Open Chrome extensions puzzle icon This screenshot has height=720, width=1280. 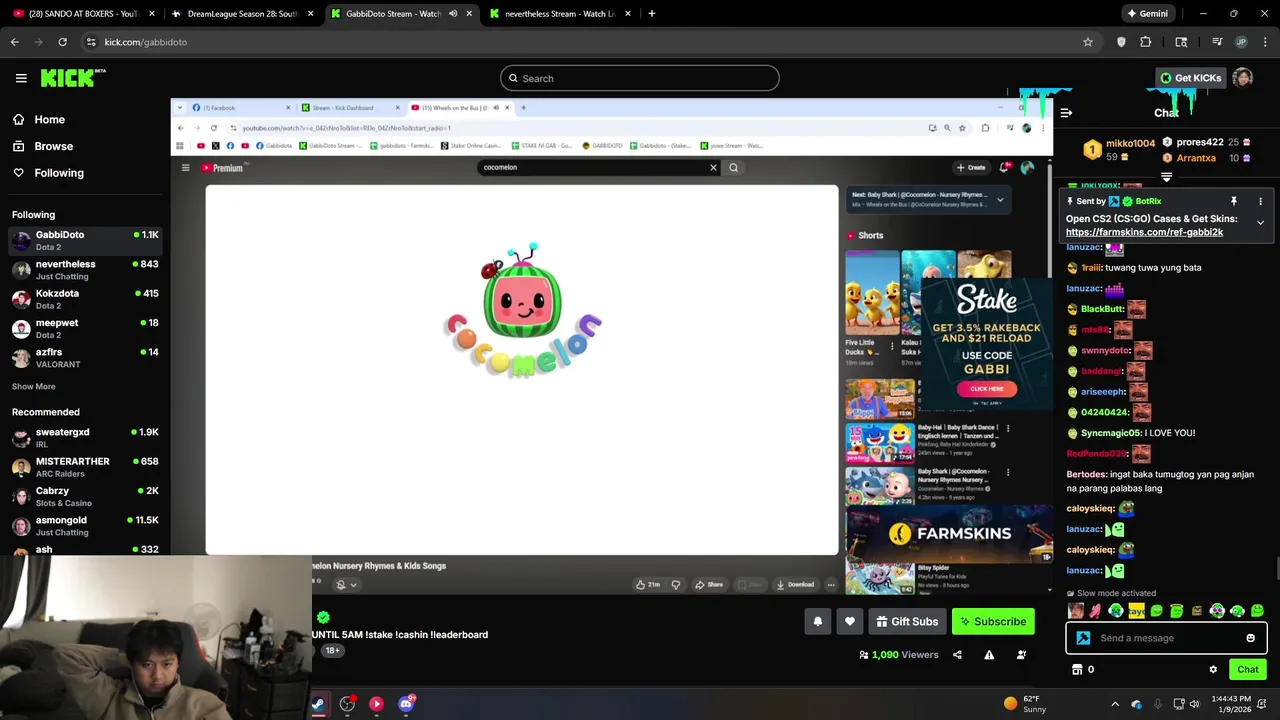tap(1145, 42)
